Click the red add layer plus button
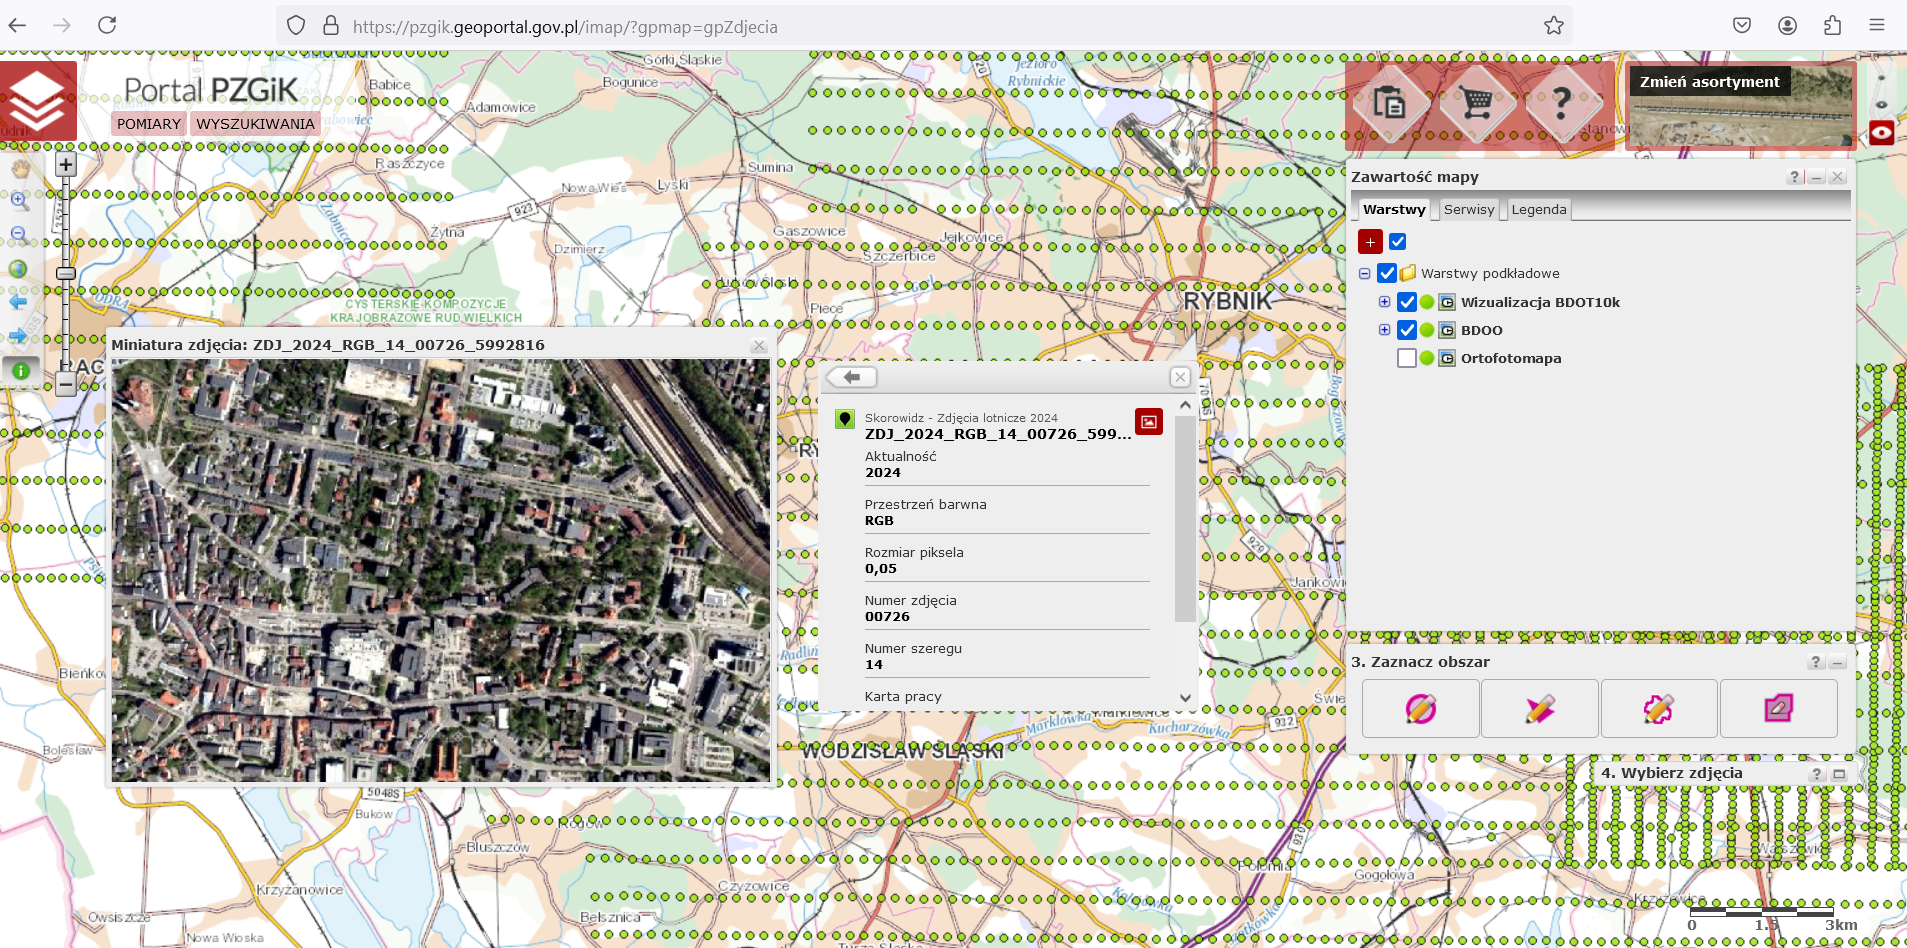The image size is (1907, 948). click(x=1370, y=242)
